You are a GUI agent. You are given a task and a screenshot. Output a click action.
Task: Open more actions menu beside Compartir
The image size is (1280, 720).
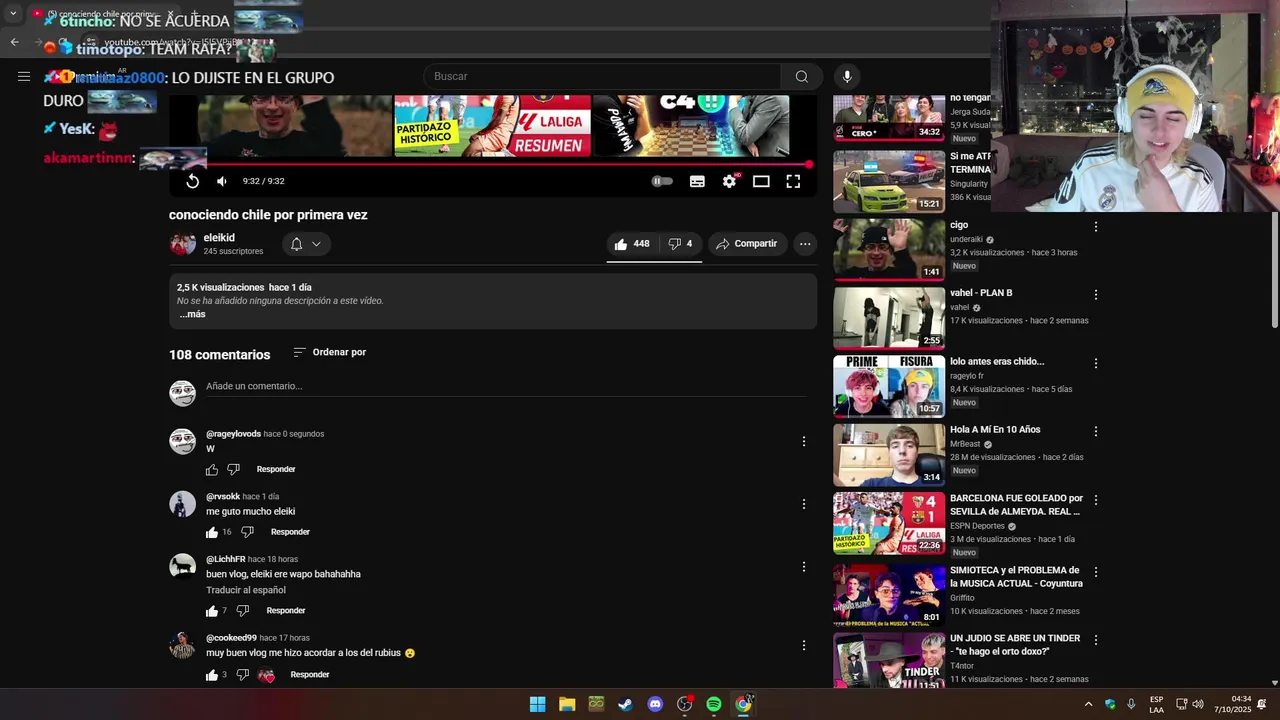(x=805, y=244)
